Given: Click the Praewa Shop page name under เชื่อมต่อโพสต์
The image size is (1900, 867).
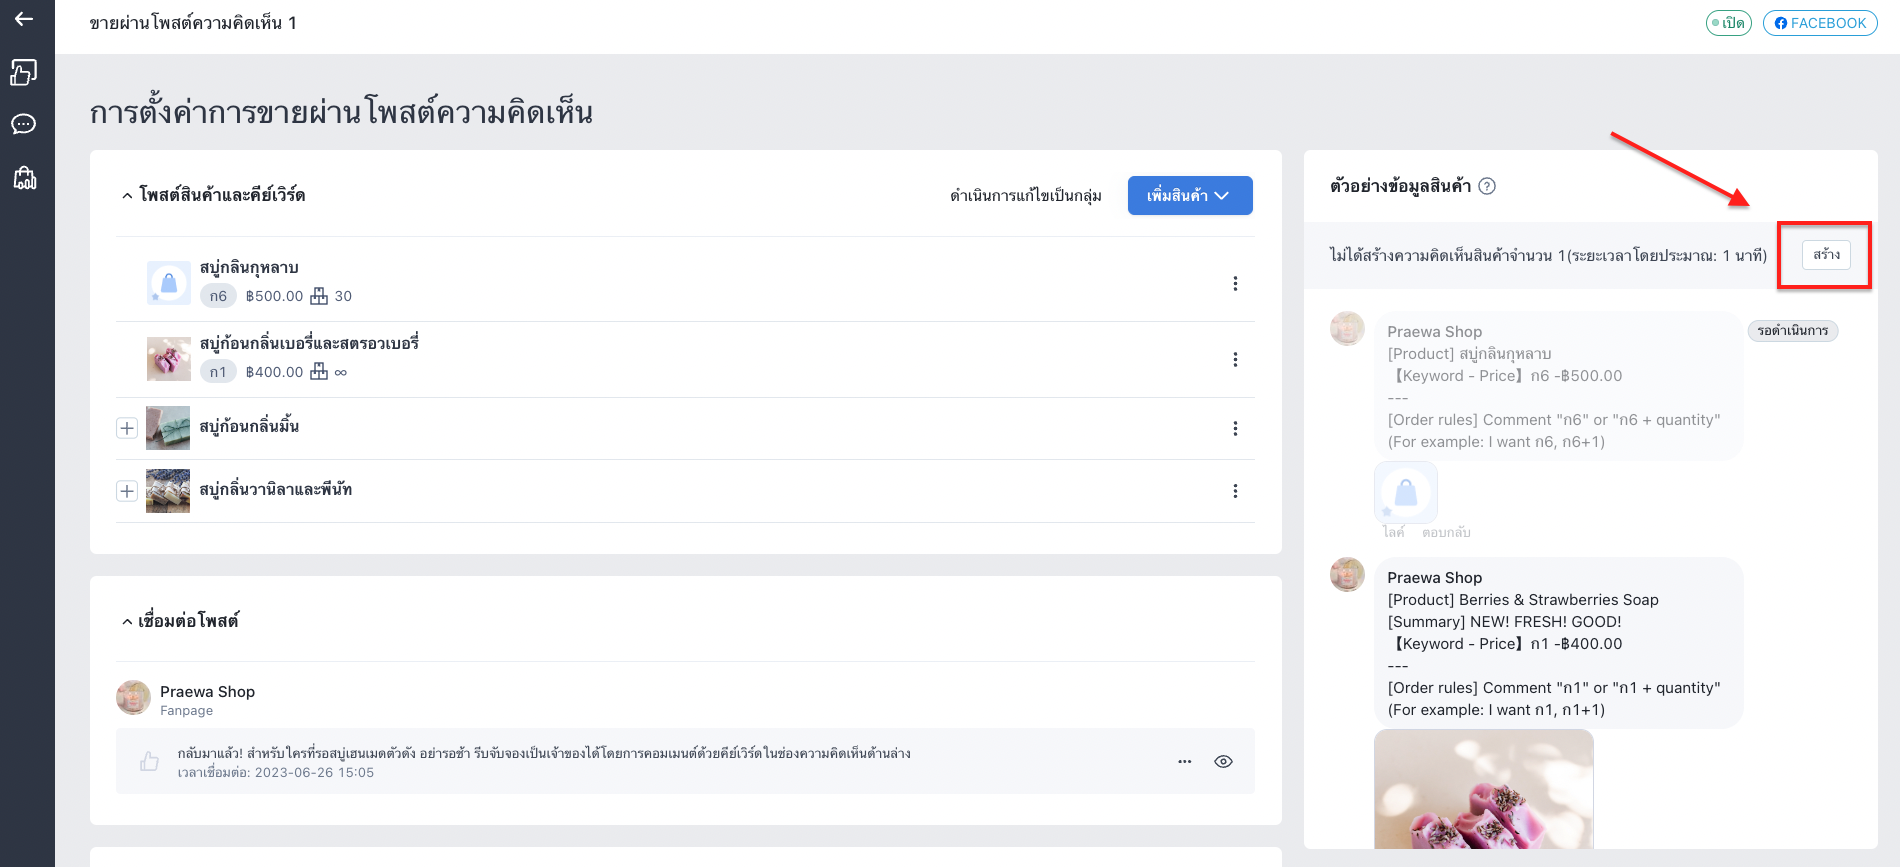Looking at the screenshot, I should coord(207,692).
